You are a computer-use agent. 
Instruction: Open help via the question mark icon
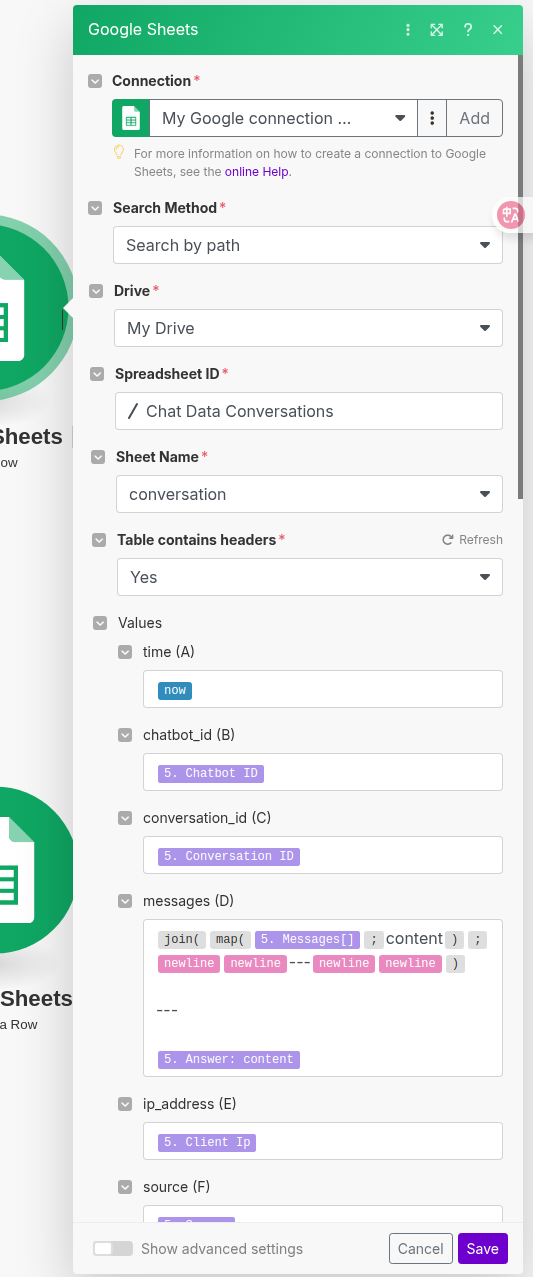pyautogui.click(x=467, y=30)
